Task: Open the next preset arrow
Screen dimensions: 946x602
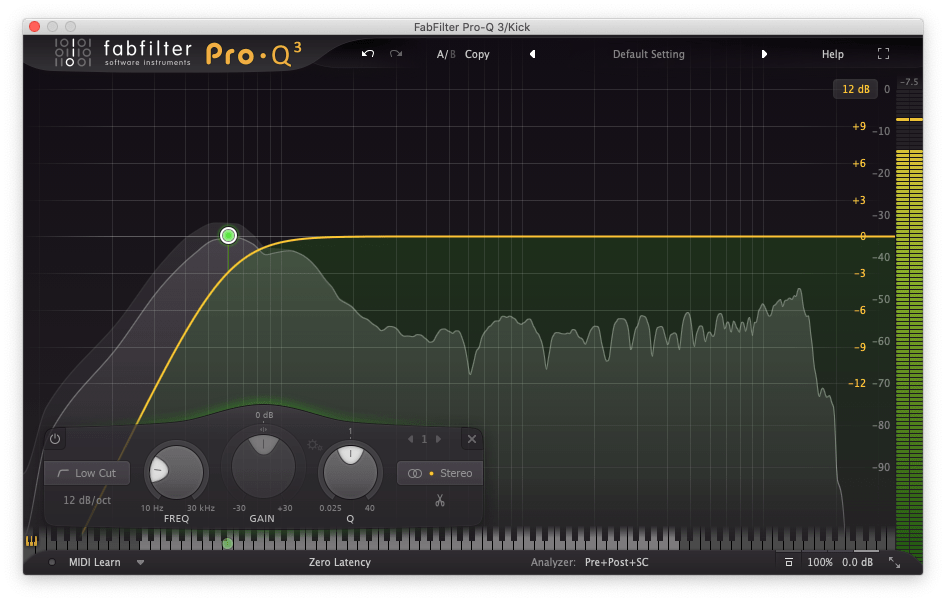Action: pos(765,54)
